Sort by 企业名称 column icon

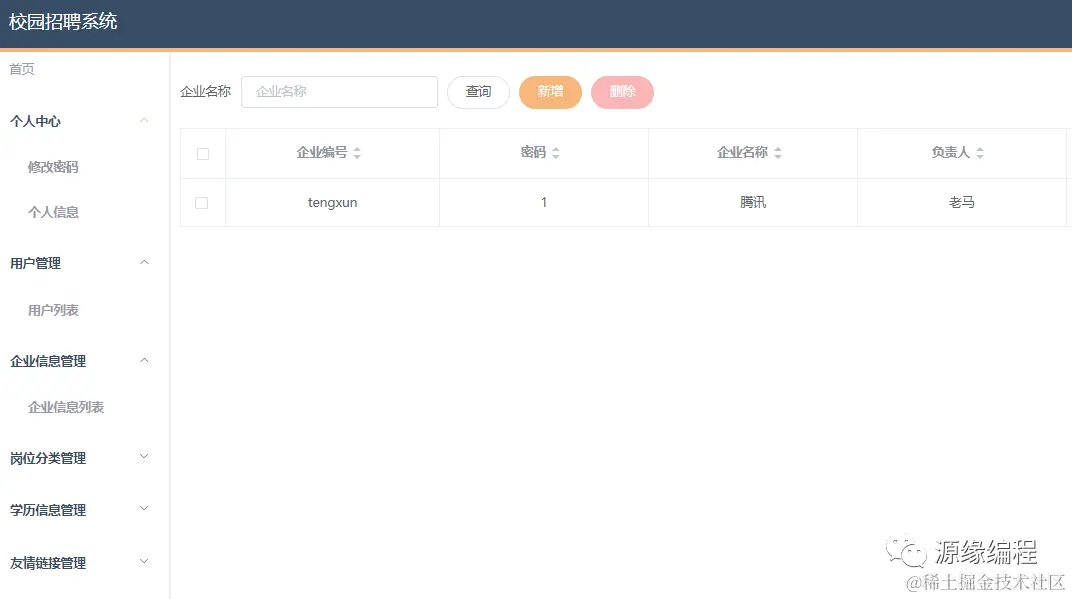[x=778, y=153]
